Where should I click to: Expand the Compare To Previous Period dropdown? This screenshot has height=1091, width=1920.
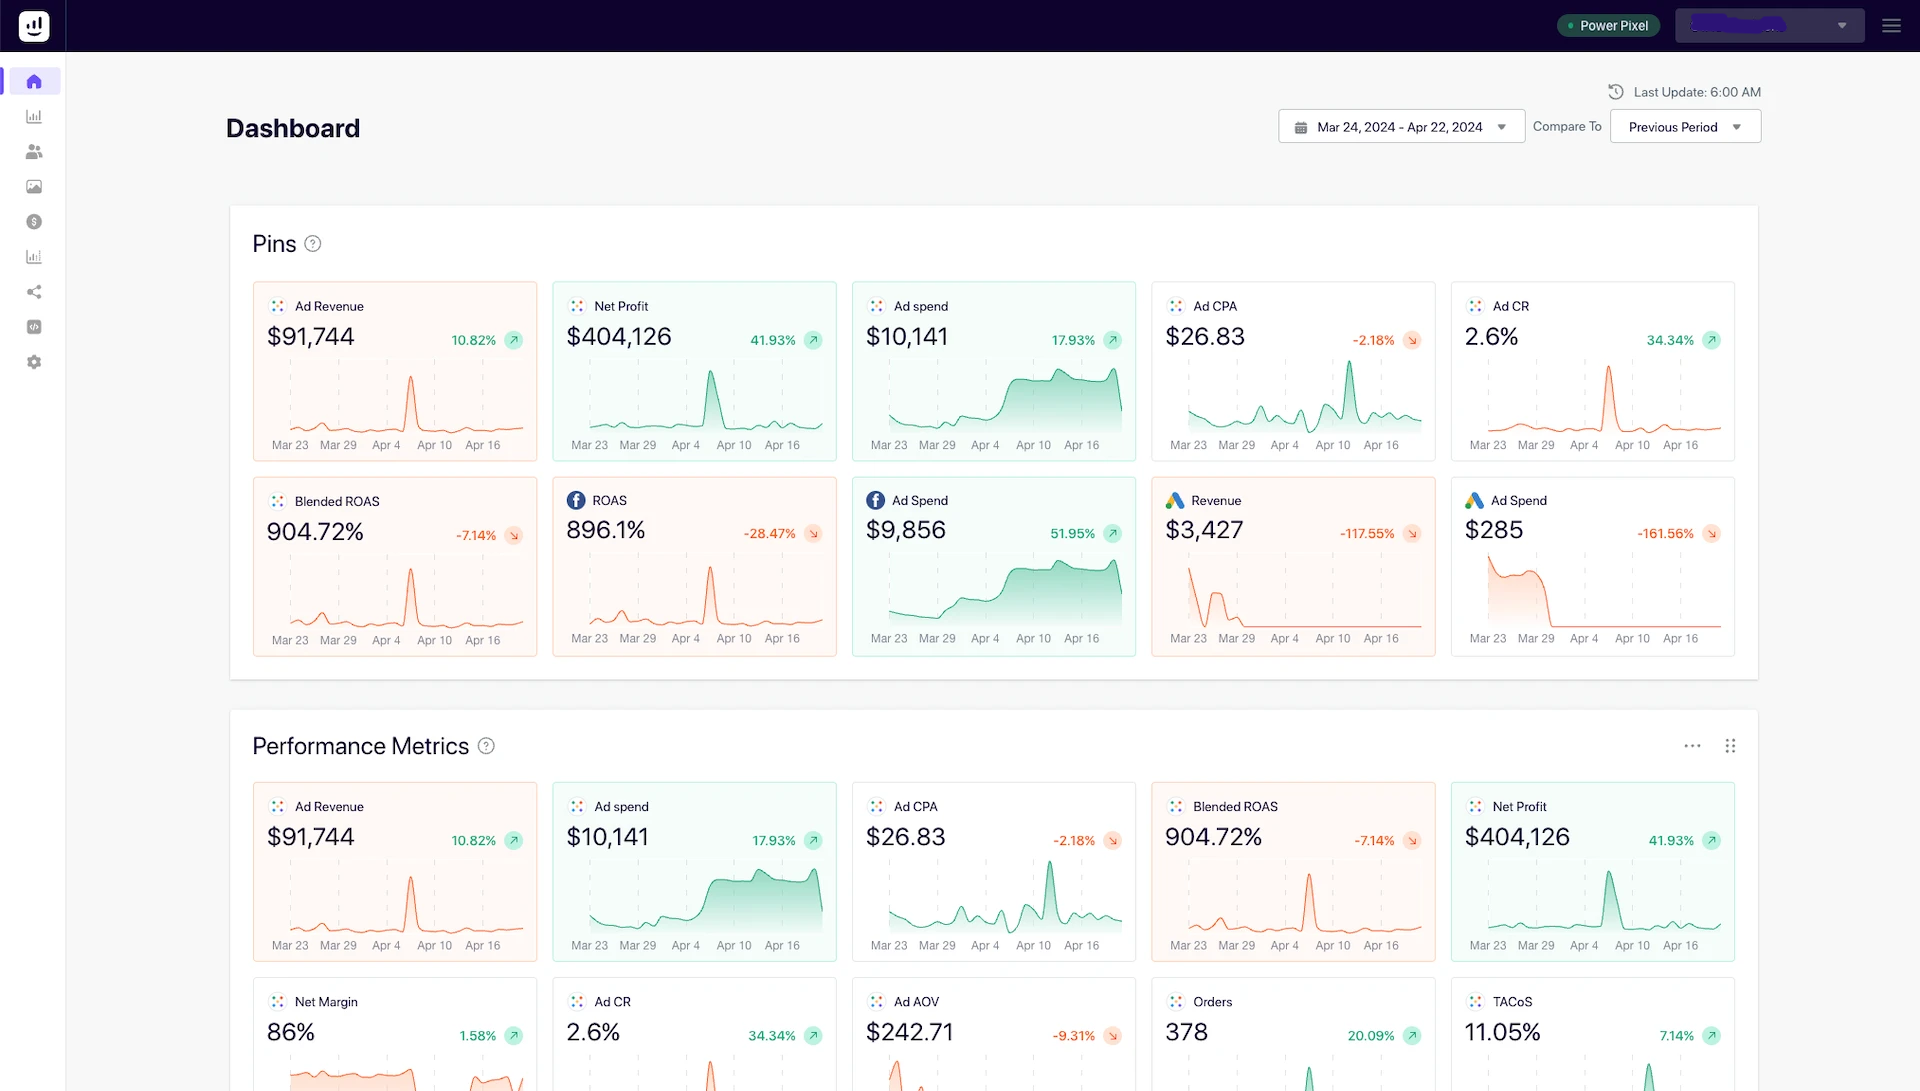coord(1683,125)
